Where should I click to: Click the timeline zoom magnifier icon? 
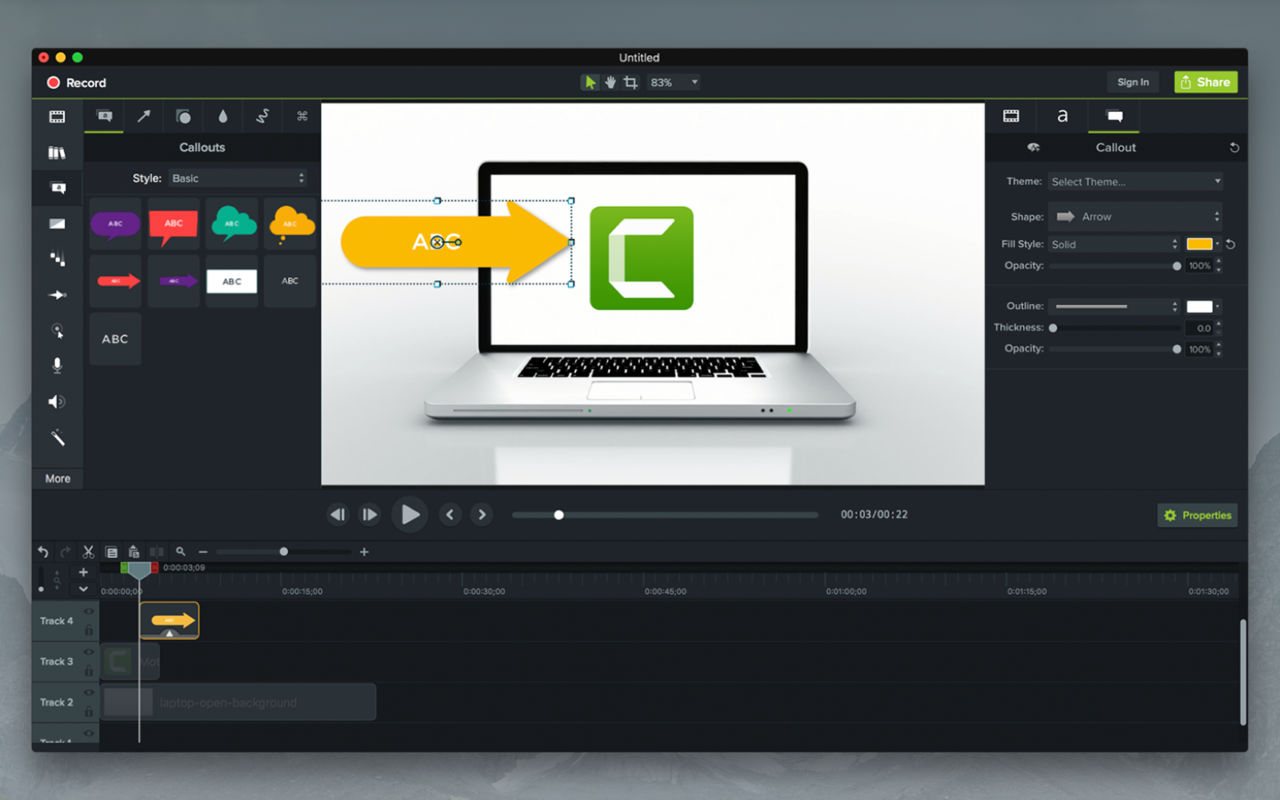click(181, 551)
